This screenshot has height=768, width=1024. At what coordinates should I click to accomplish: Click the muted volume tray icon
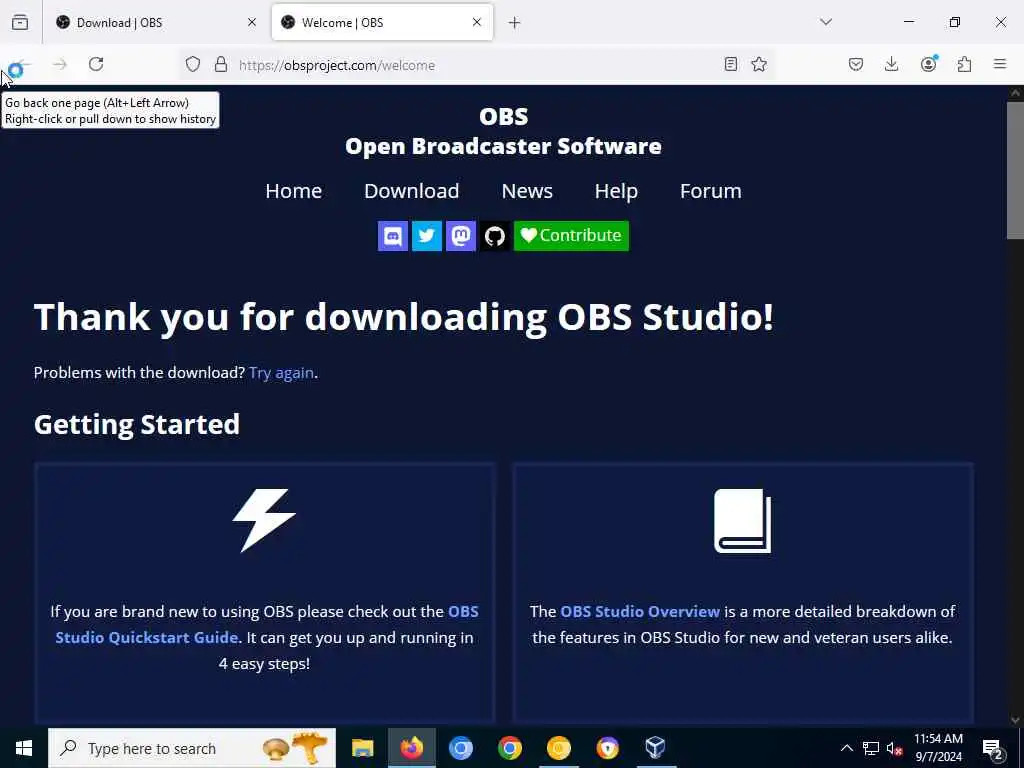coord(894,748)
